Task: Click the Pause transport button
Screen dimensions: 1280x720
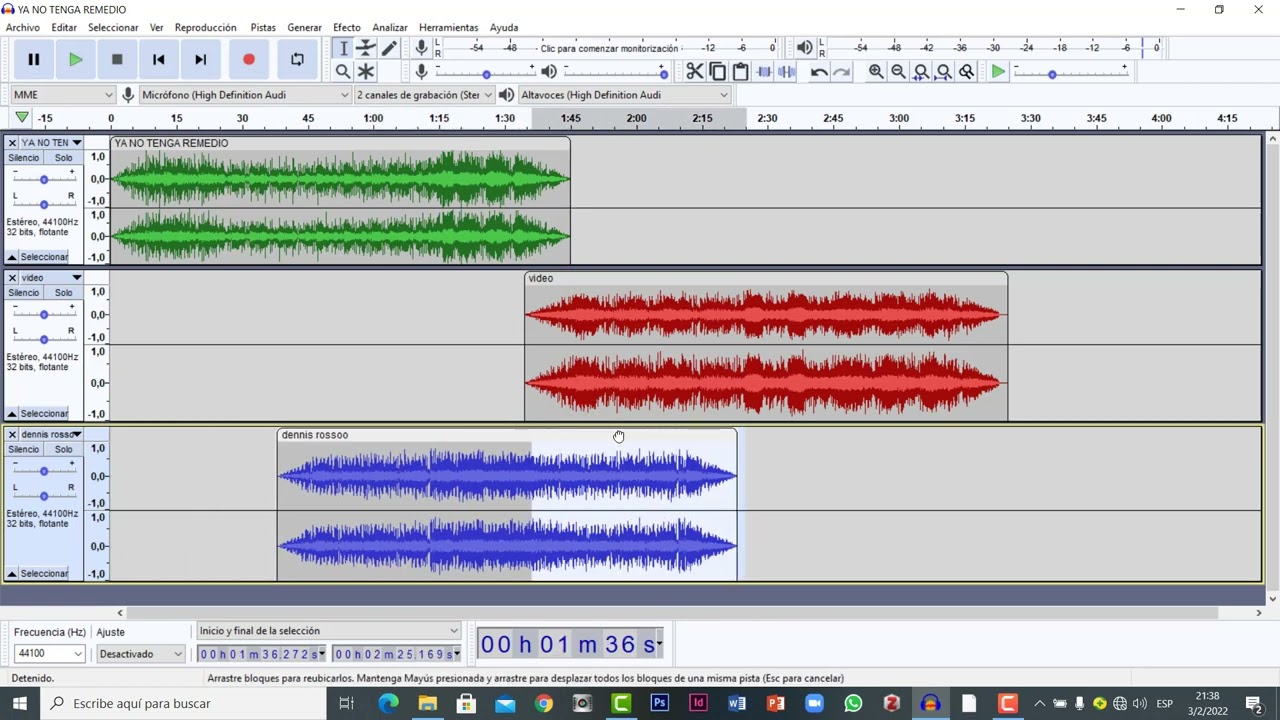Action: (x=33, y=60)
